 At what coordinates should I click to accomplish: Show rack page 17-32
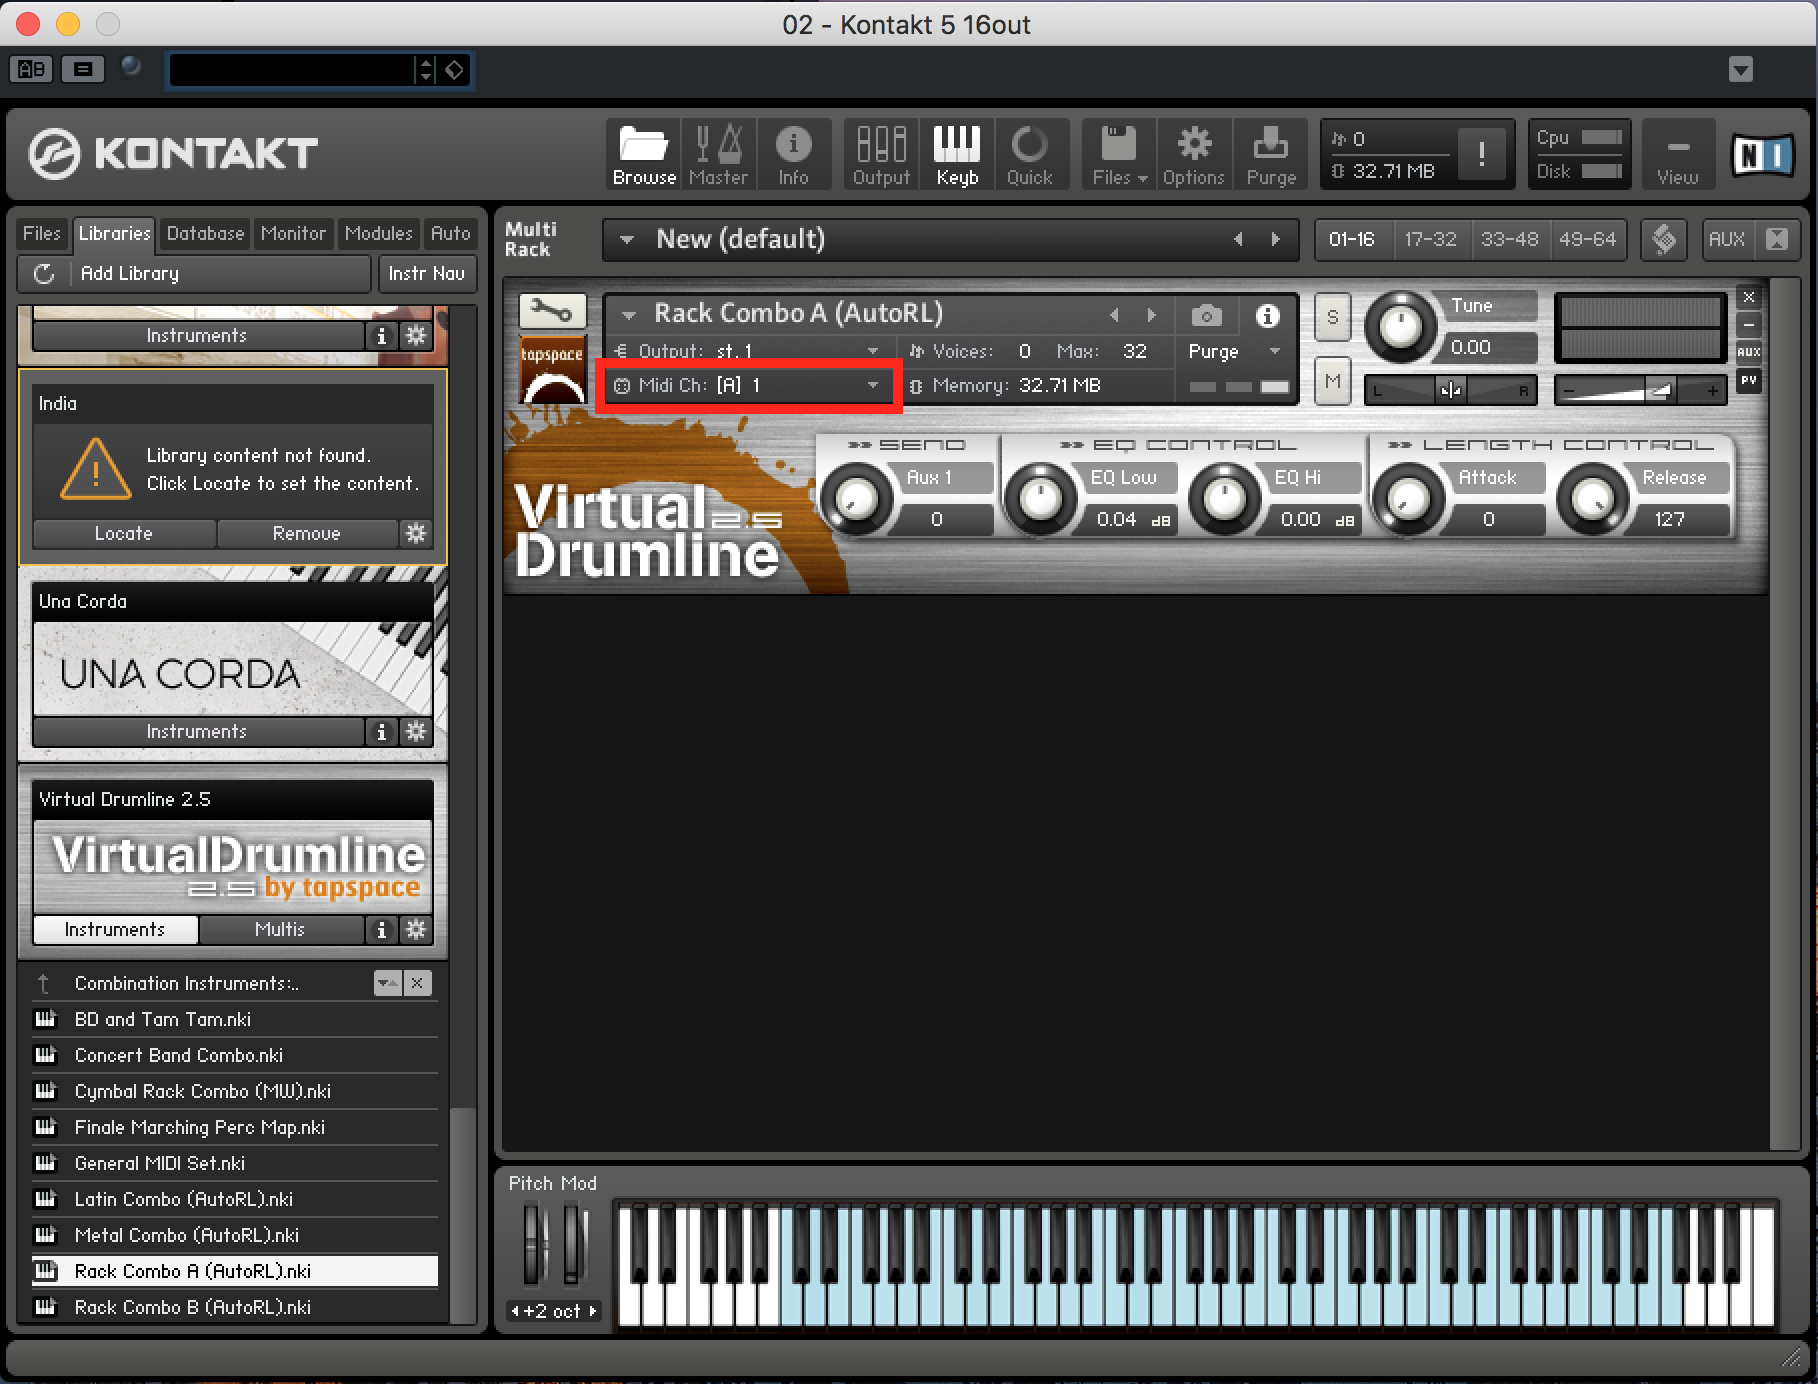coord(1430,239)
